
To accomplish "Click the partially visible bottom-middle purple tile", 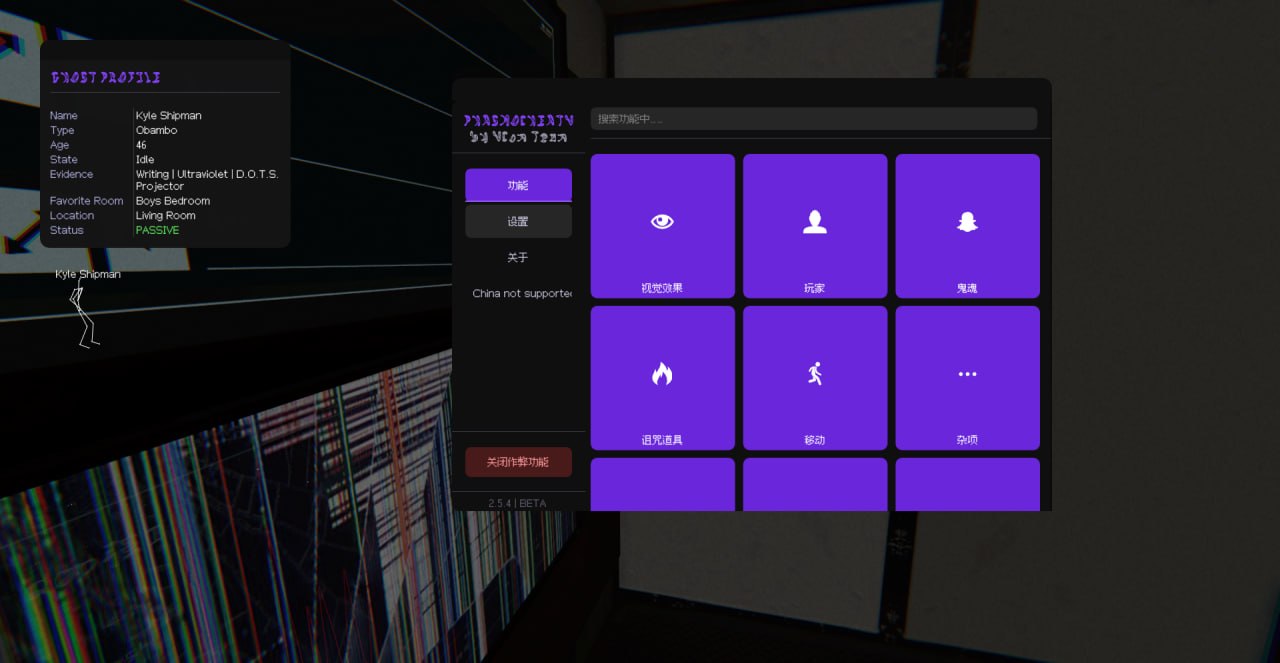I will click(x=815, y=484).
